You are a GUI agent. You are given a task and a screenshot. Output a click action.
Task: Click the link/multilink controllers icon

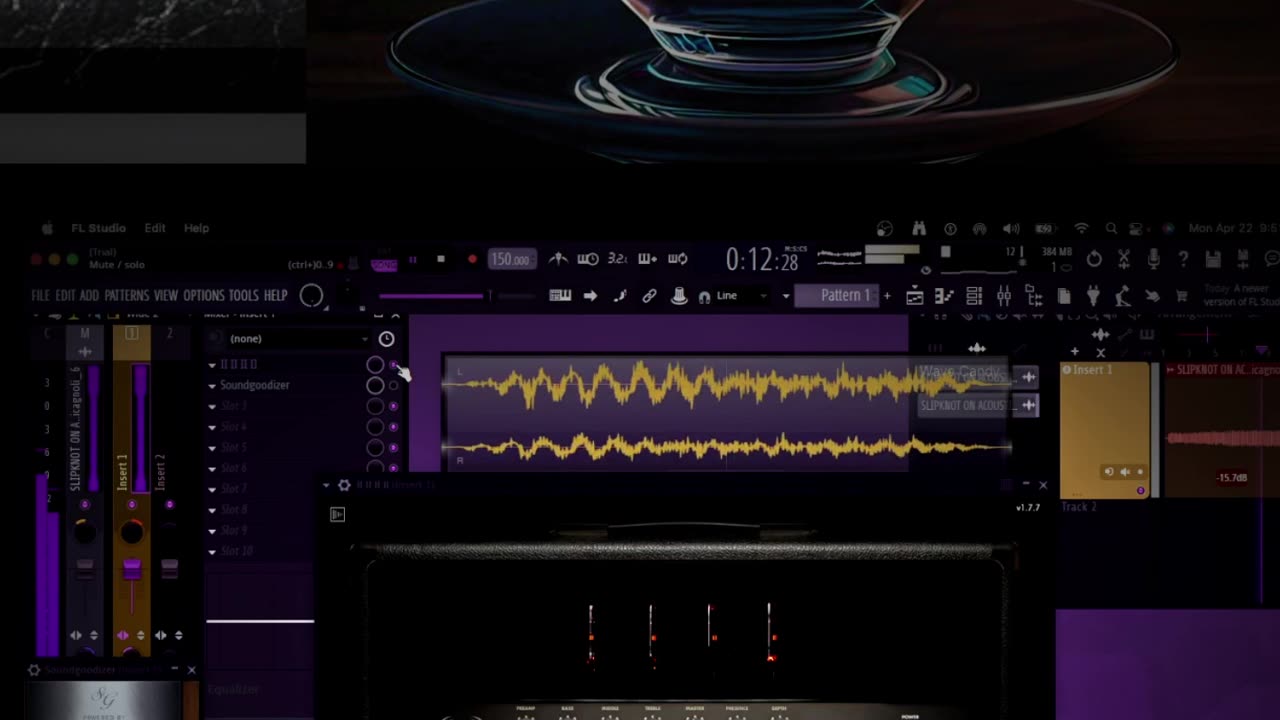point(649,296)
